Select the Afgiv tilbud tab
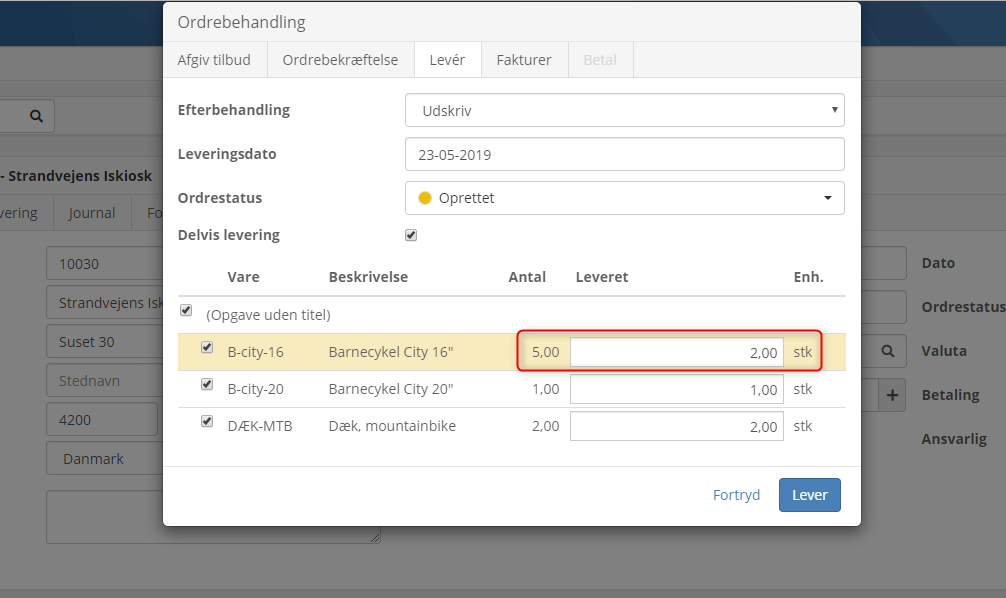Viewport: 1006px width, 598px height. tap(214, 60)
